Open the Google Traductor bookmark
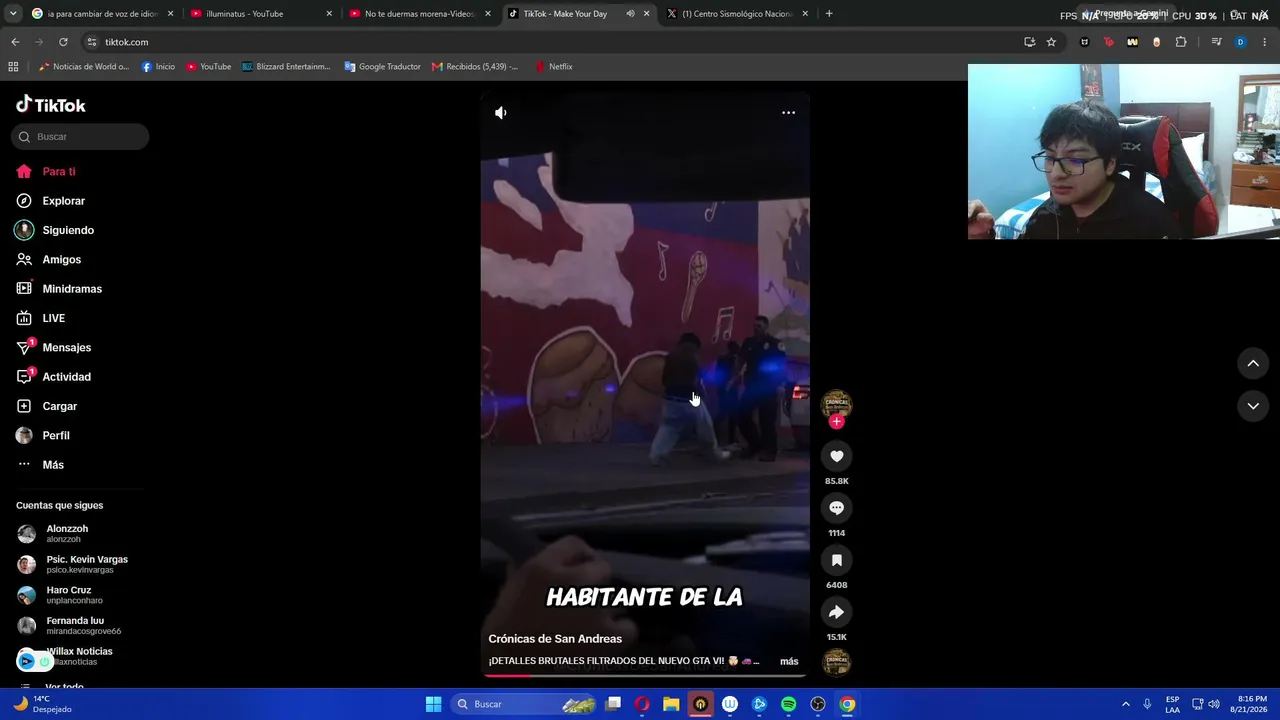 coord(382,67)
